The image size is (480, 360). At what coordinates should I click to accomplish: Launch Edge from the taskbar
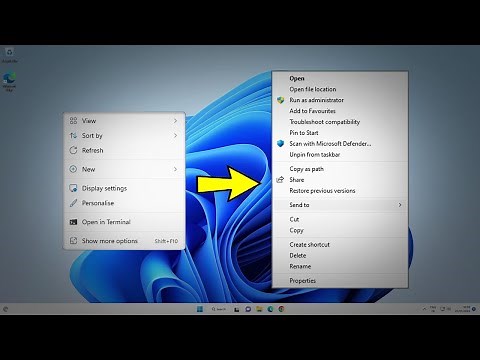(x=270, y=309)
